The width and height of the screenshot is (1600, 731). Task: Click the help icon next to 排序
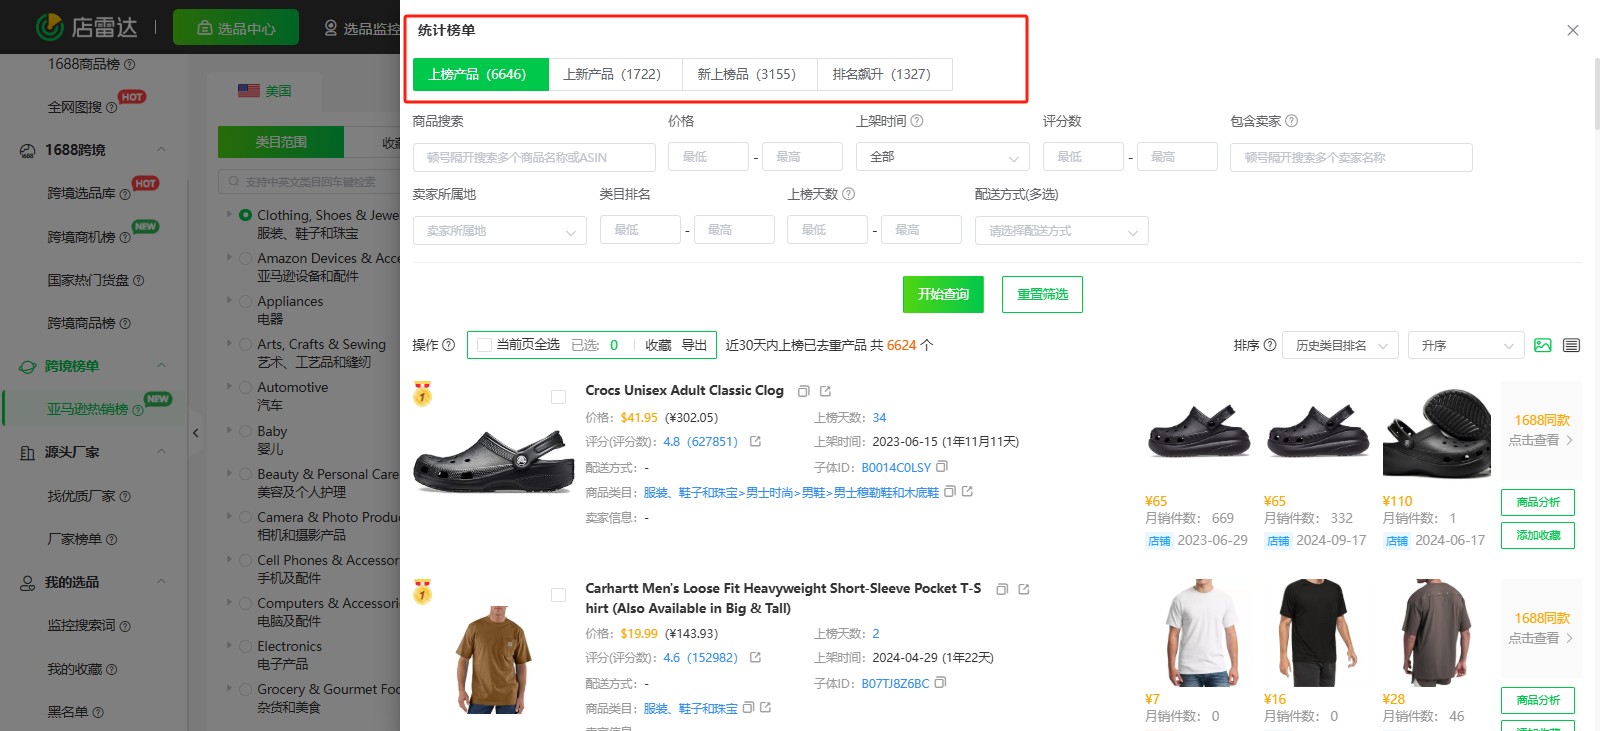1270,345
